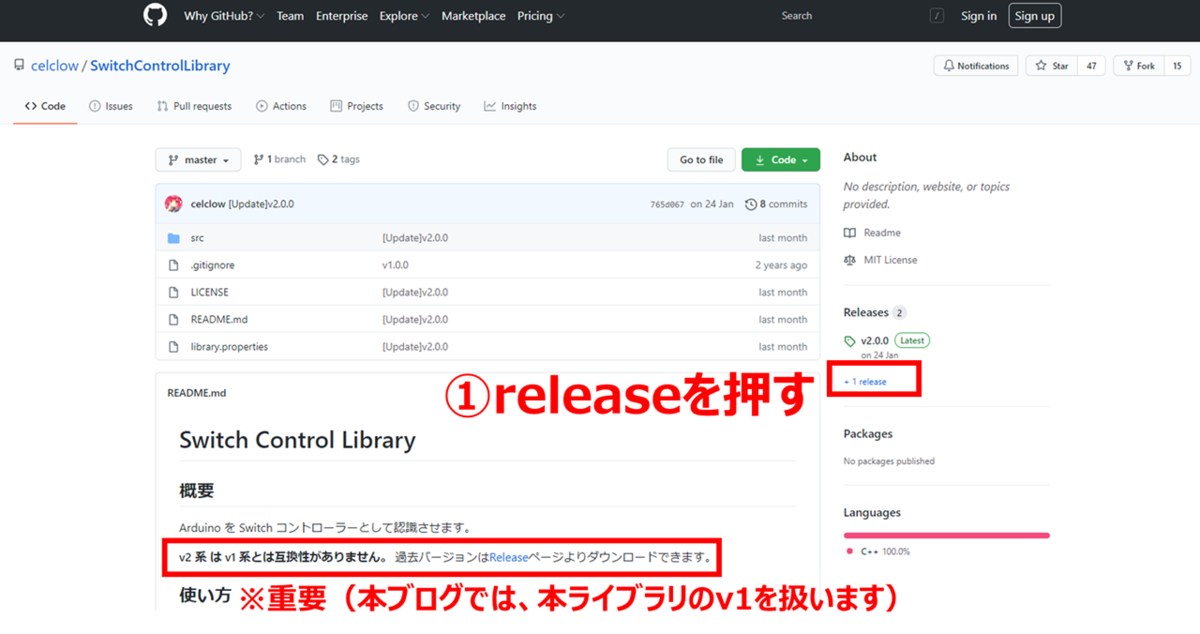Screen dimensions: 1200x634
Task: View the 47 stargazers count
Action: click(x=1091, y=66)
